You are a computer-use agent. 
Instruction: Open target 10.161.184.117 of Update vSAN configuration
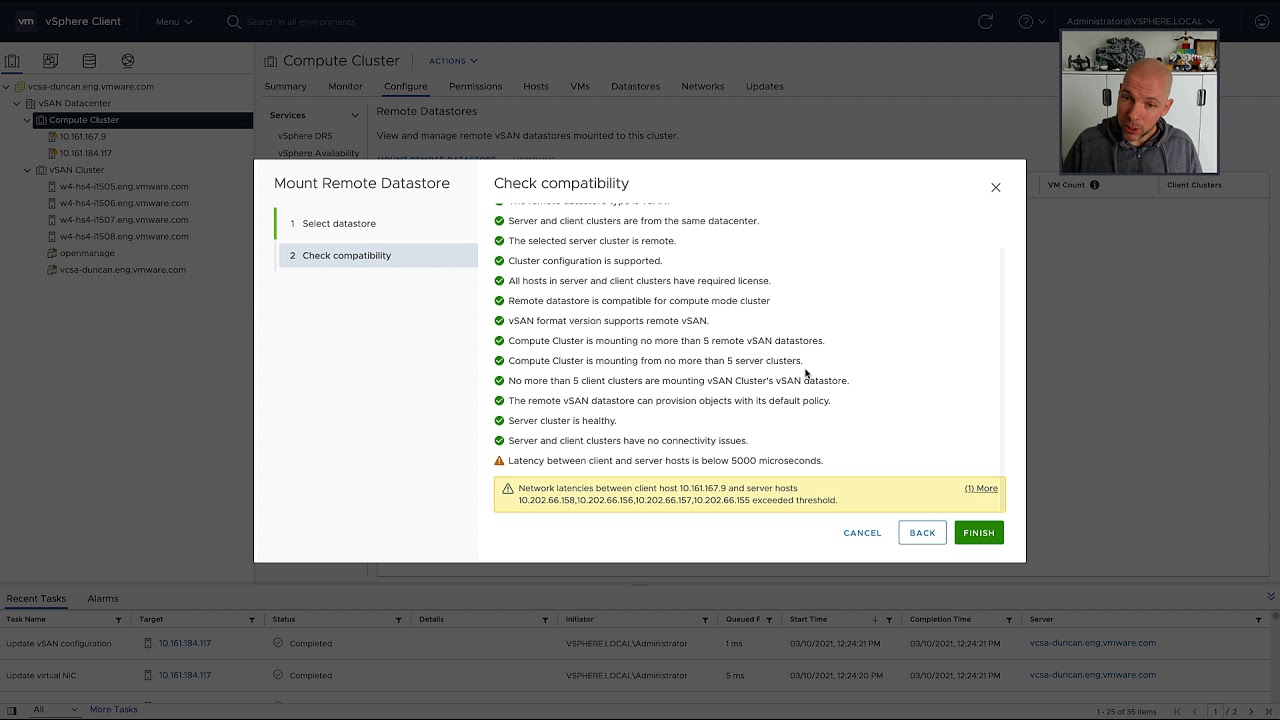point(184,643)
